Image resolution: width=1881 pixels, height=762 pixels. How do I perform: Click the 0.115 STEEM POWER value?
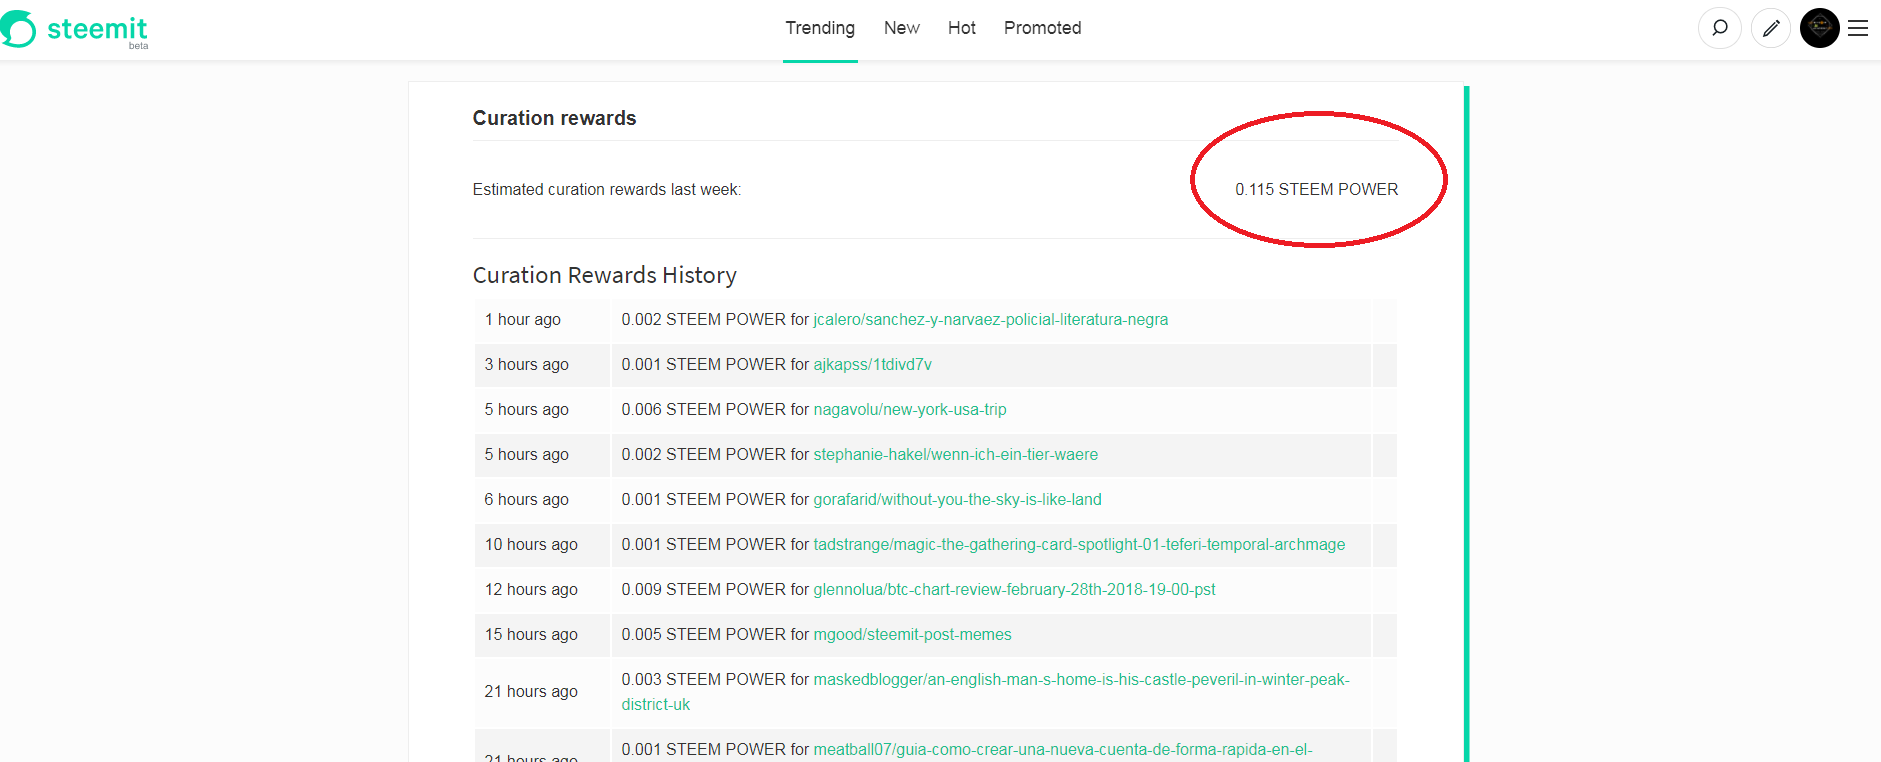point(1317,190)
